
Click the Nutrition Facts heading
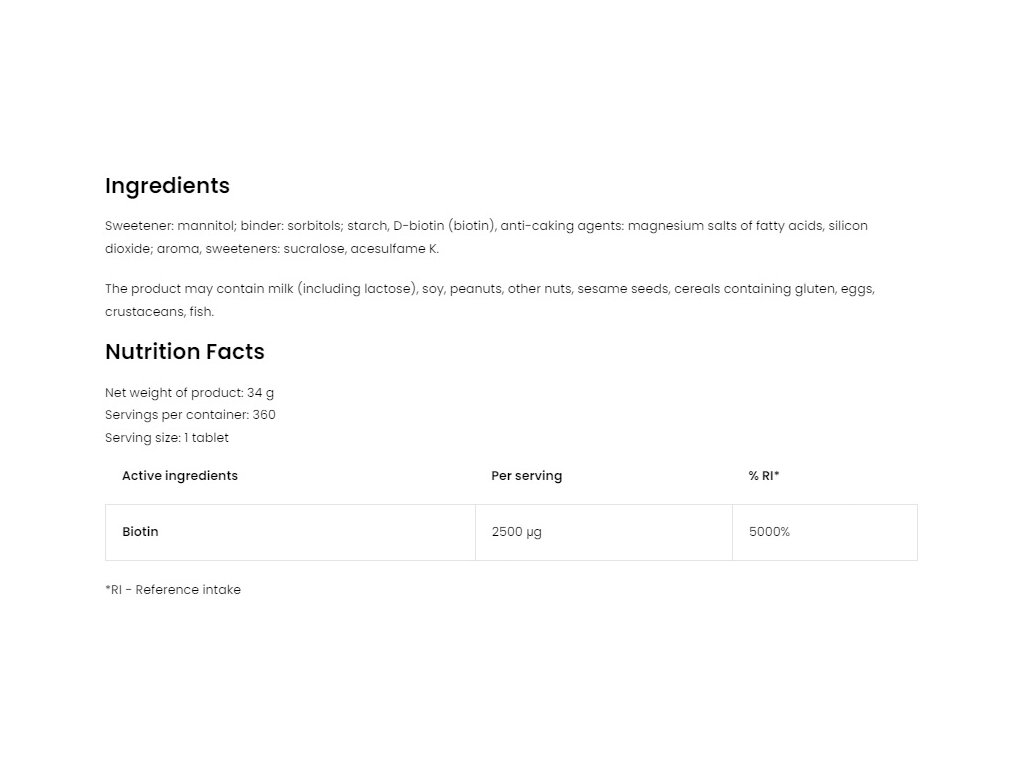pyautogui.click(x=185, y=352)
